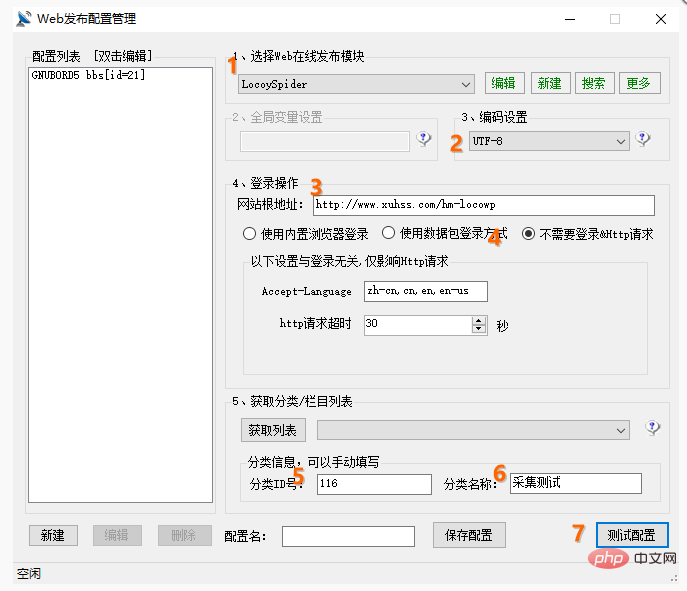This screenshot has height=591, width=687.
Task: Open the LocoySpider module dropdown
Action: click(x=466, y=84)
